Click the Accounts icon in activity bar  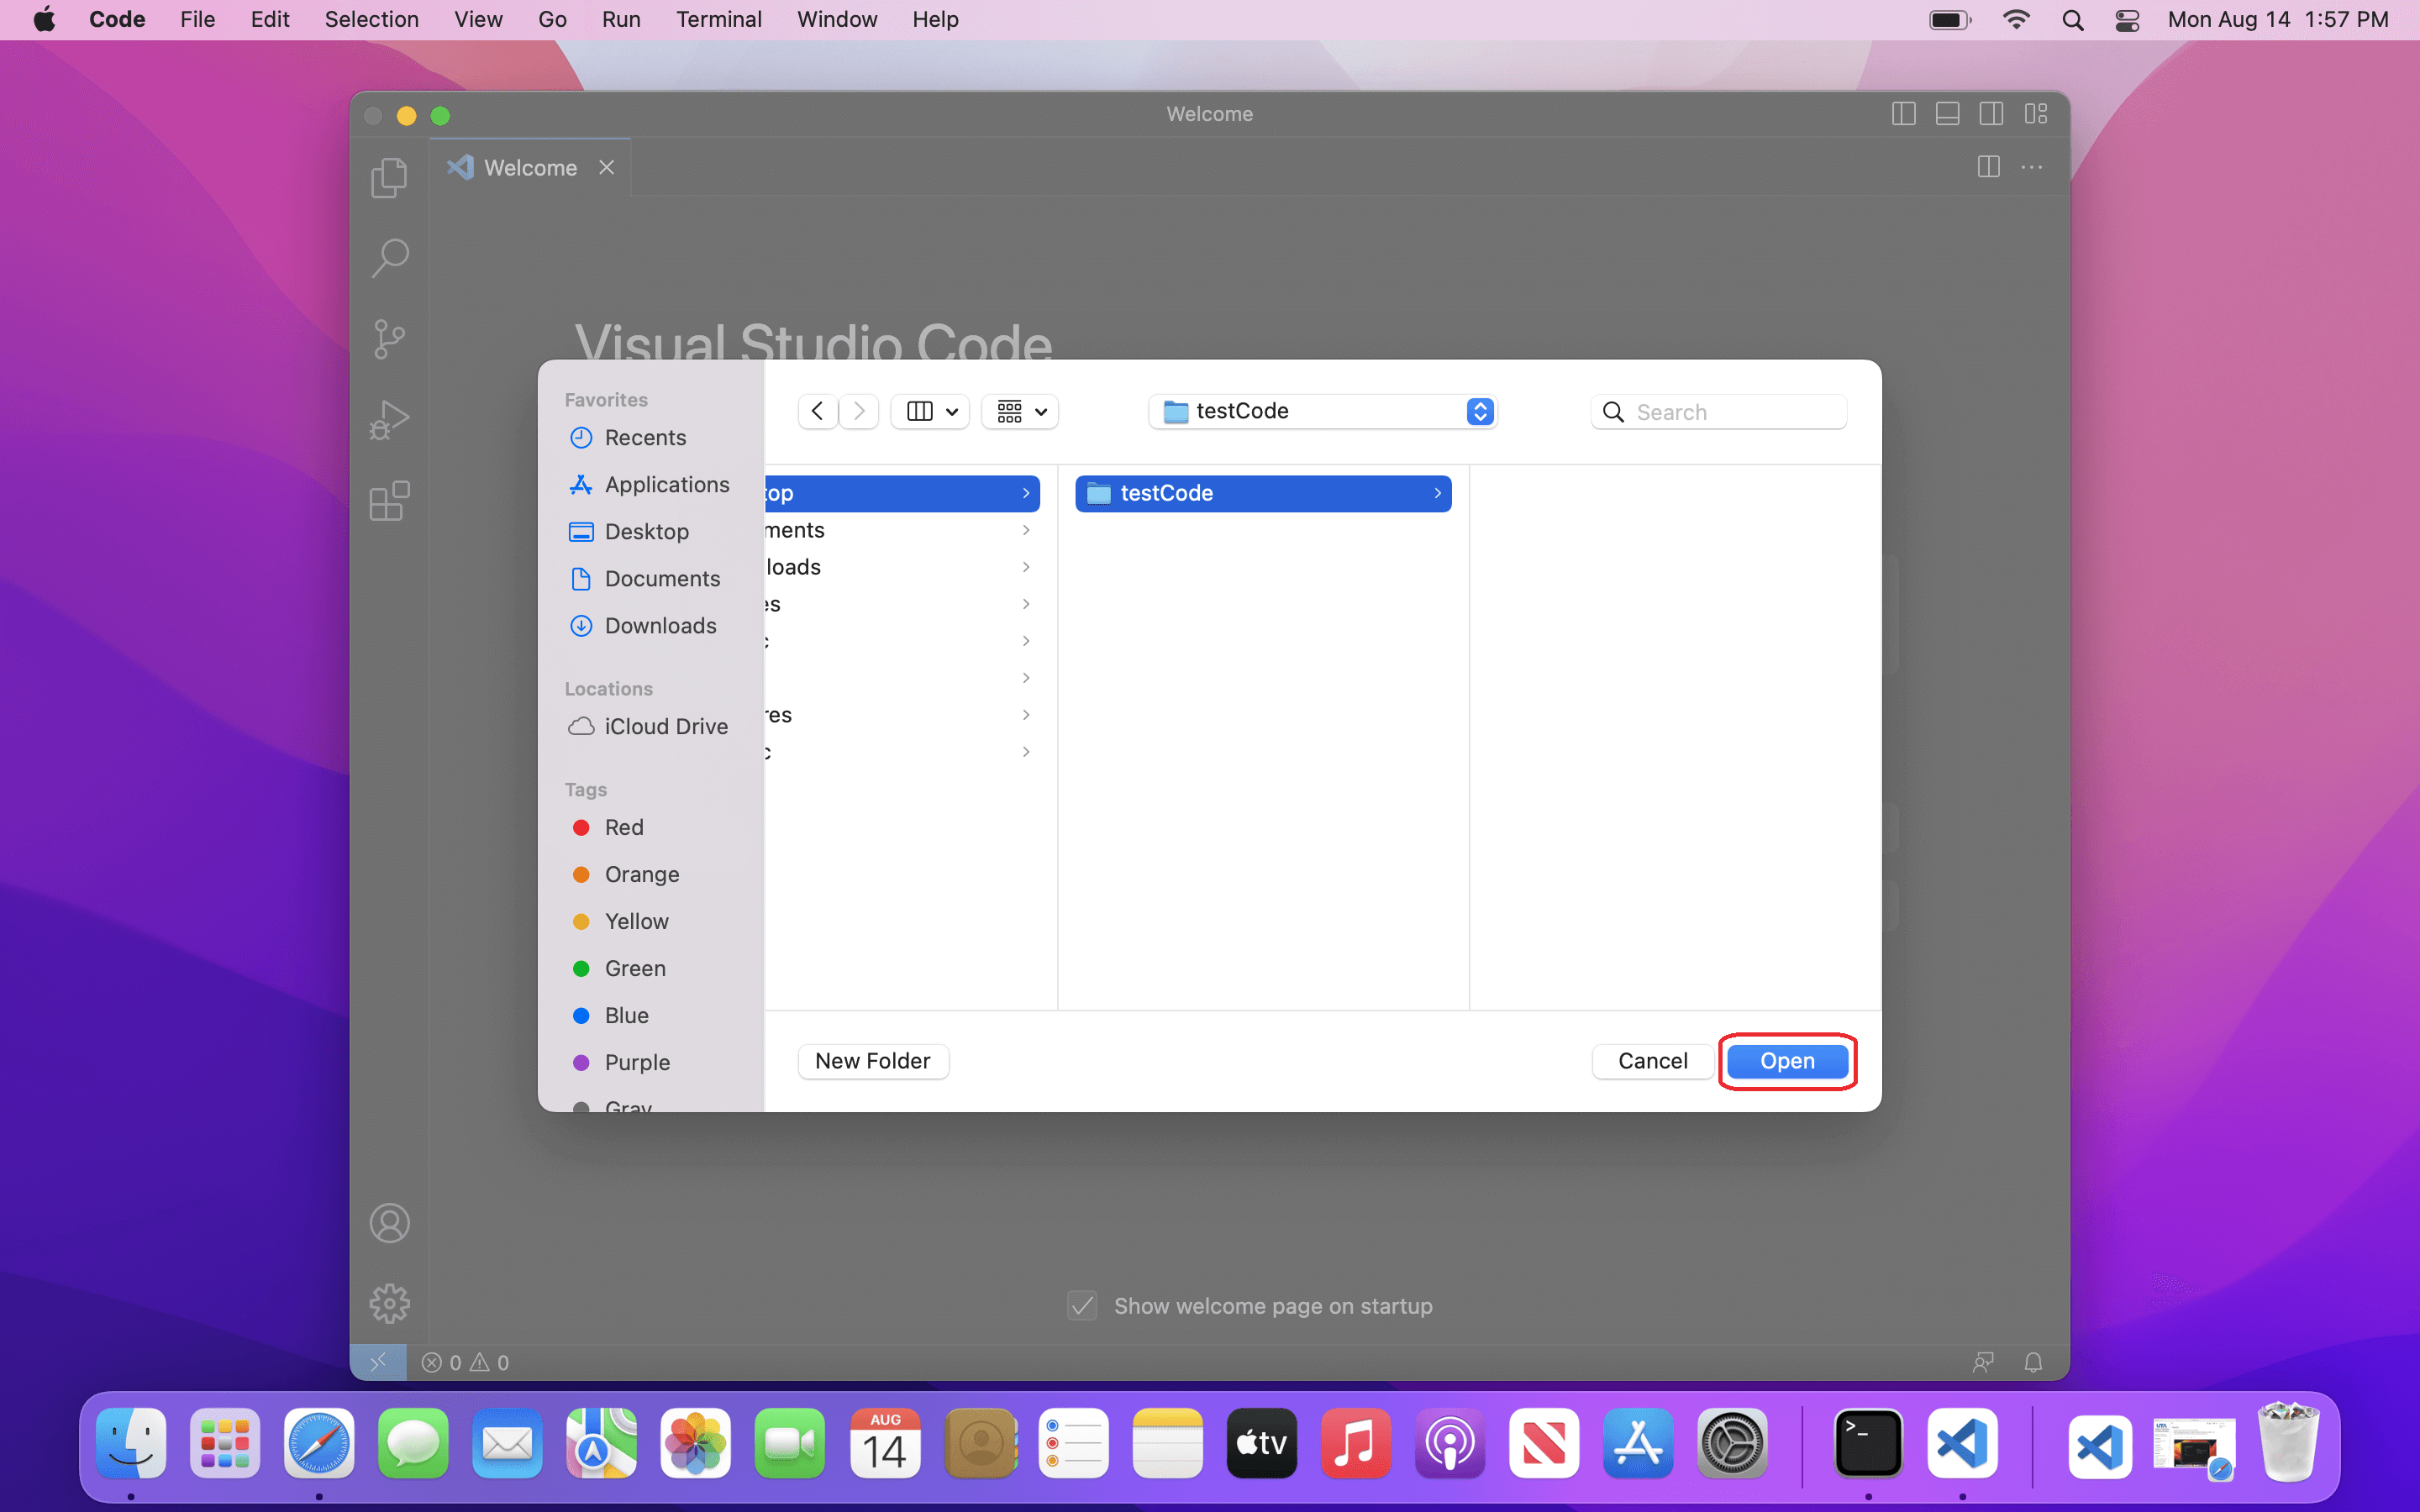click(x=389, y=1223)
